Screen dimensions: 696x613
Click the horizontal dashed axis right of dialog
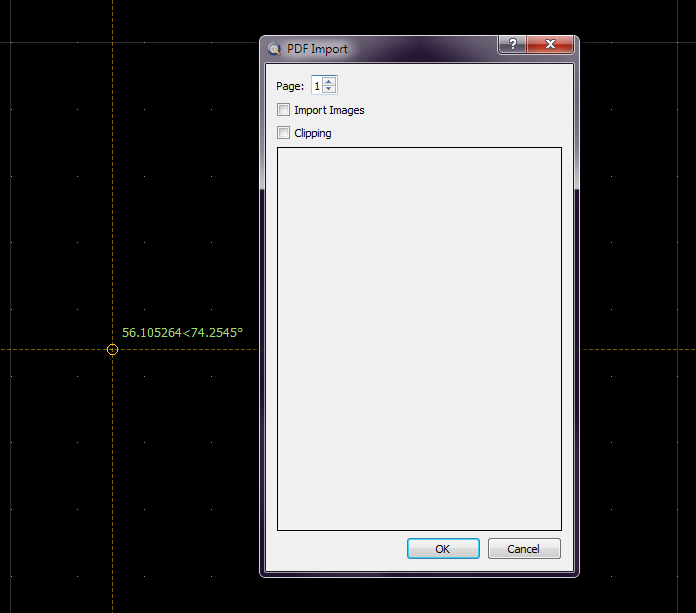[x=640, y=350]
